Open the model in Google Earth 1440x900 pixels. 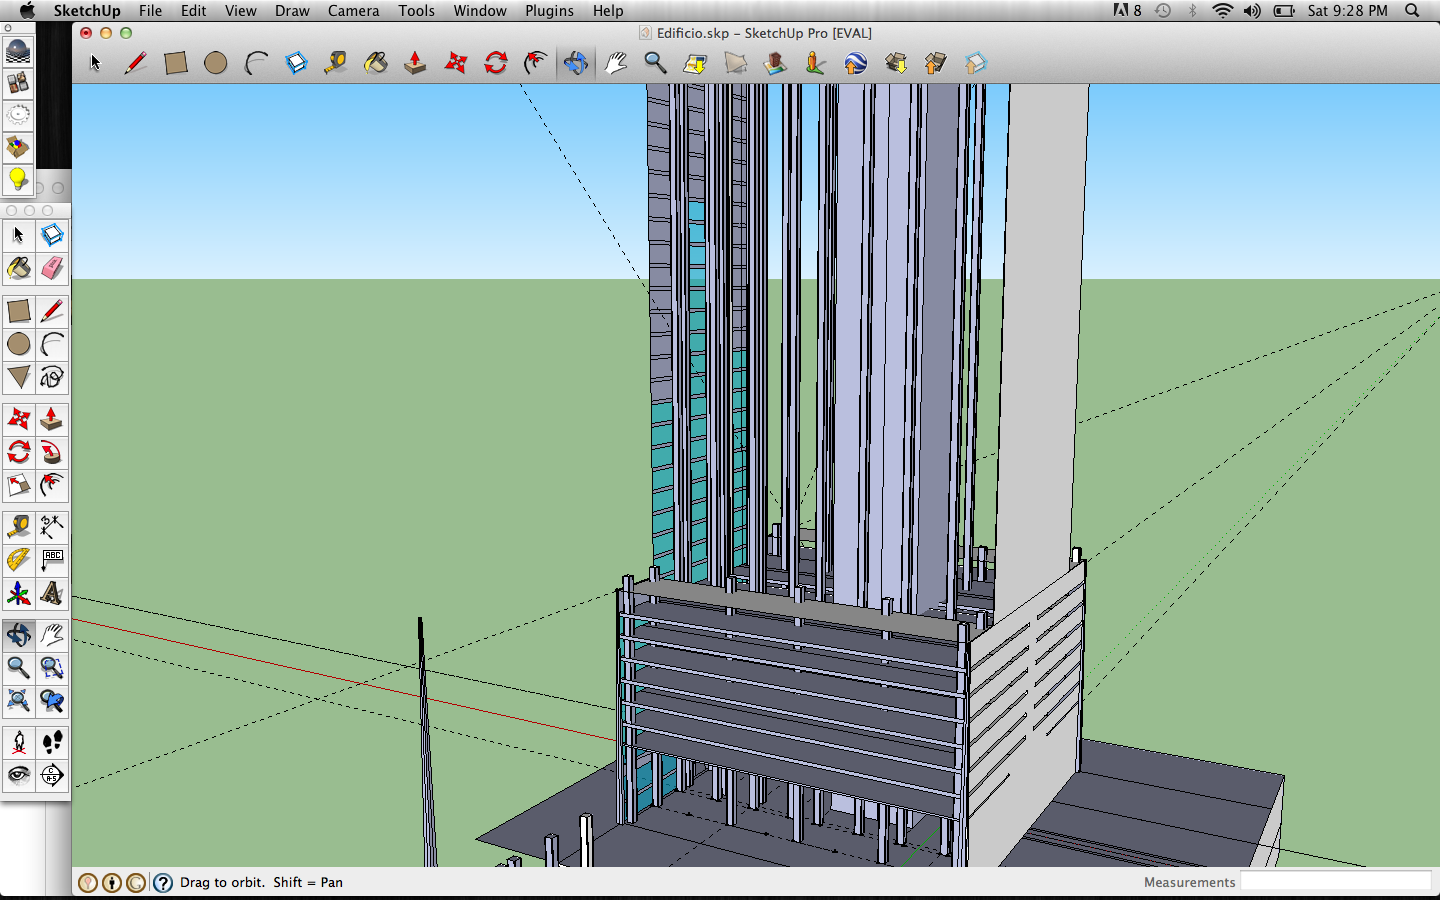pos(857,63)
